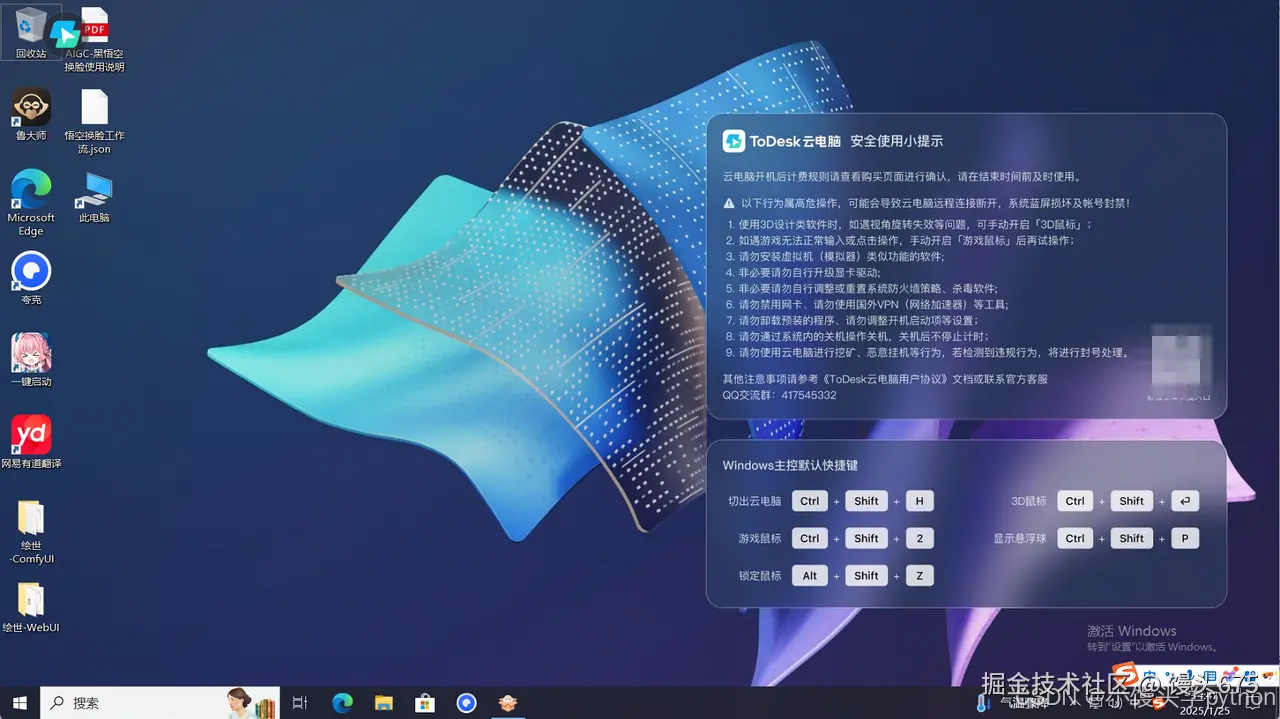Open File Explorer from the taskbar
Screen dimensions: 1280x719
click(x=383, y=703)
